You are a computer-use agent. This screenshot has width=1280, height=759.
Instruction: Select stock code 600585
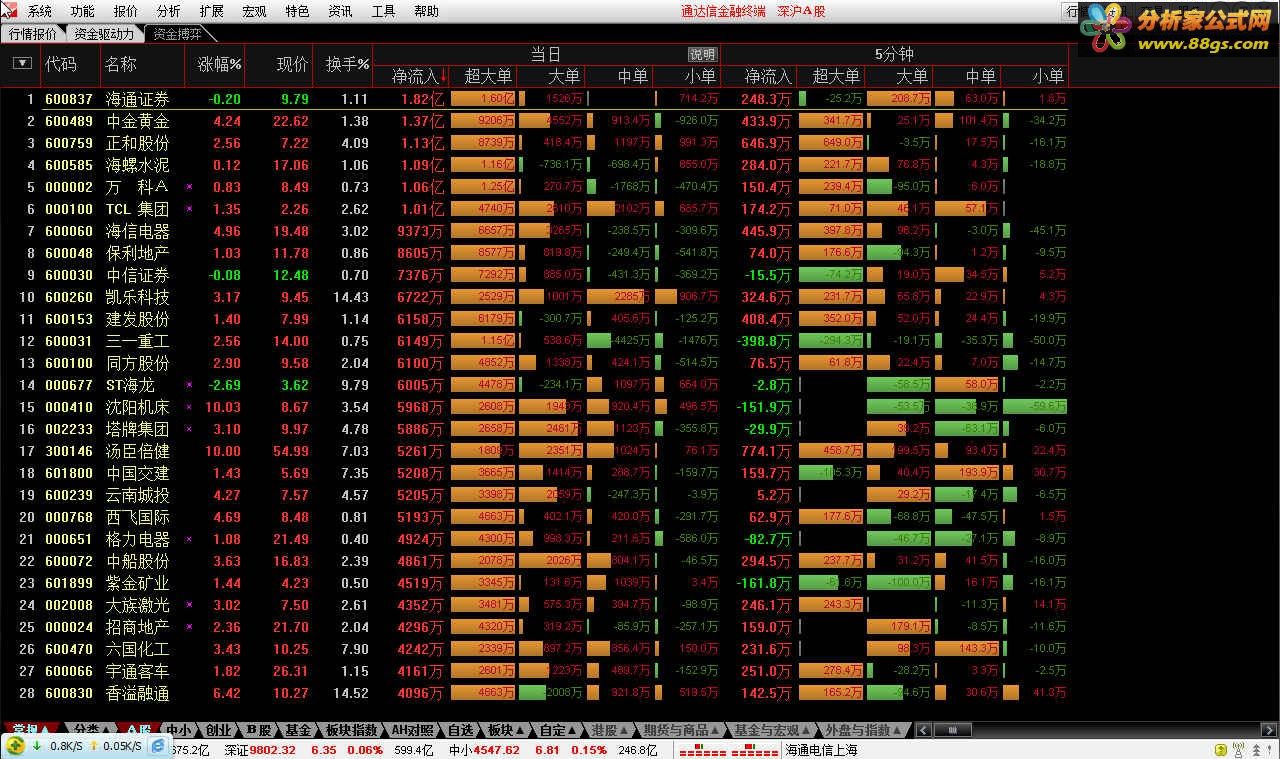pyautogui.click(x=69, y=165)
